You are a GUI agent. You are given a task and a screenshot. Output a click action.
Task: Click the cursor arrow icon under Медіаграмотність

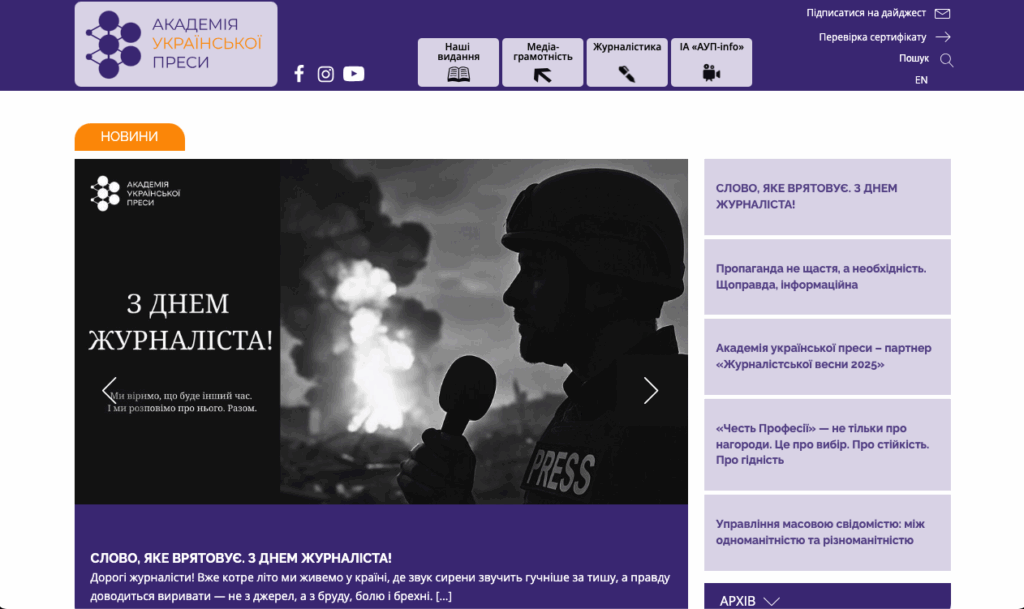click(x=542, y=75)
